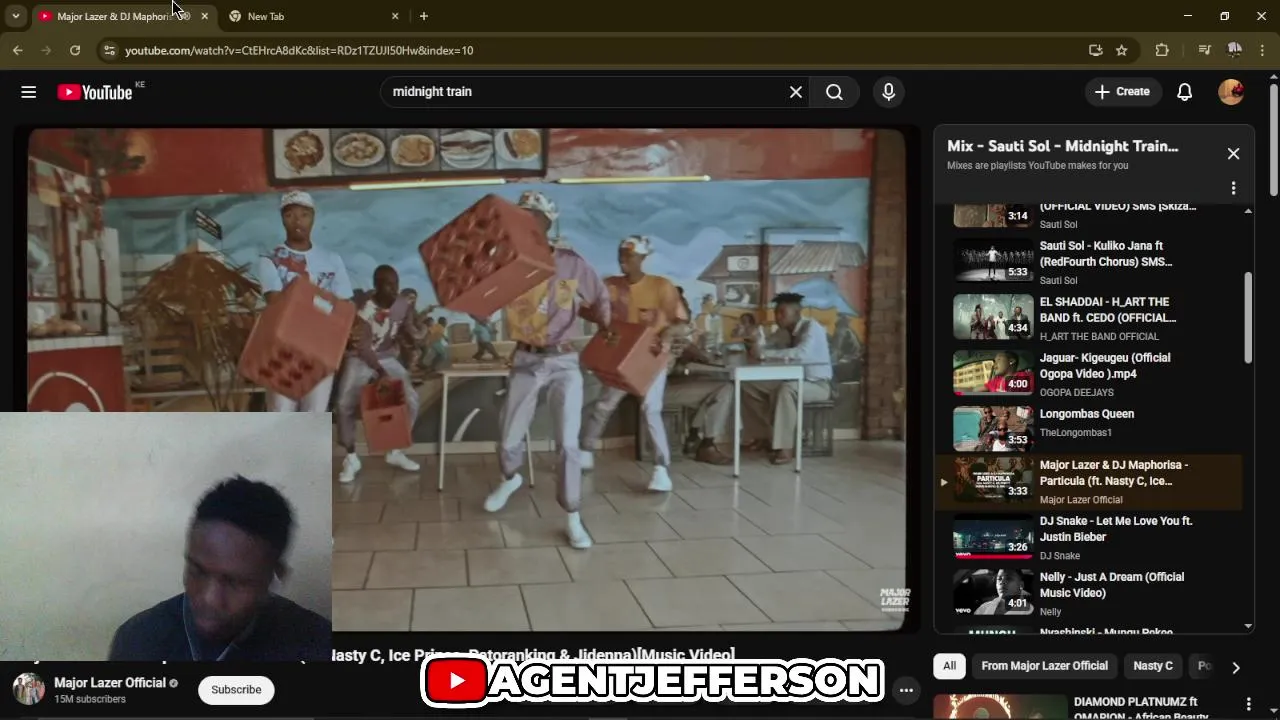Click the Sauti Sol SMS Skiza video thumbnail
1280x720 pixels.
click(993, 214)
